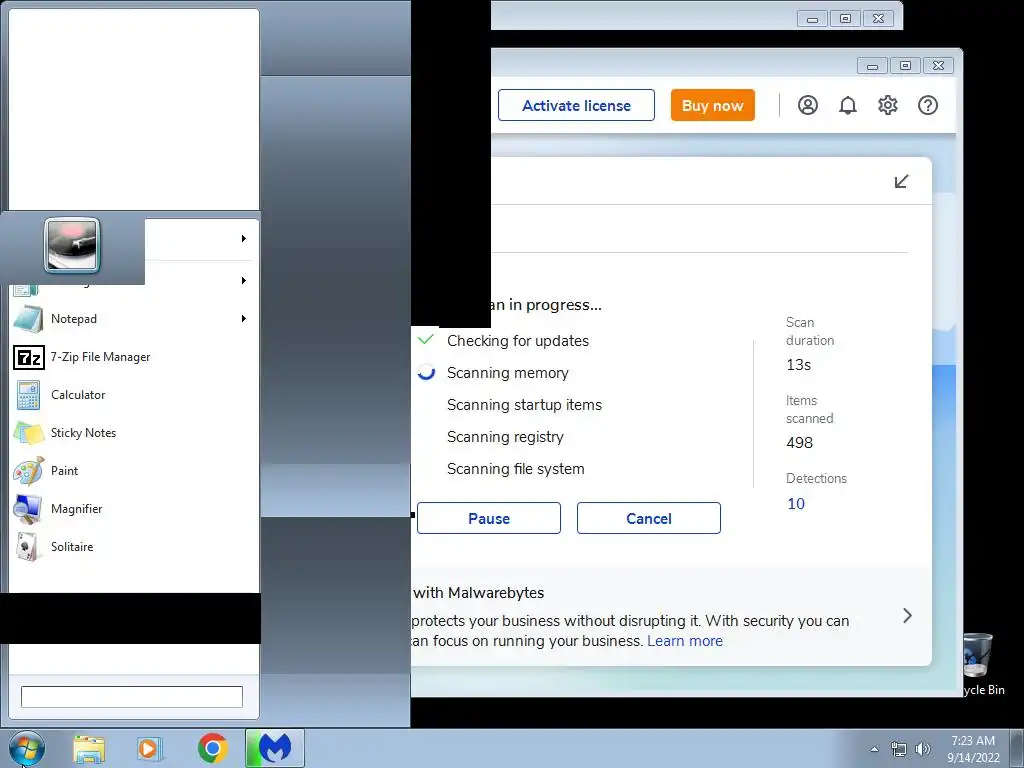Viewport: 1024px width, 768px height.
Task: Click the Activate license button
Action: (576, 105)
